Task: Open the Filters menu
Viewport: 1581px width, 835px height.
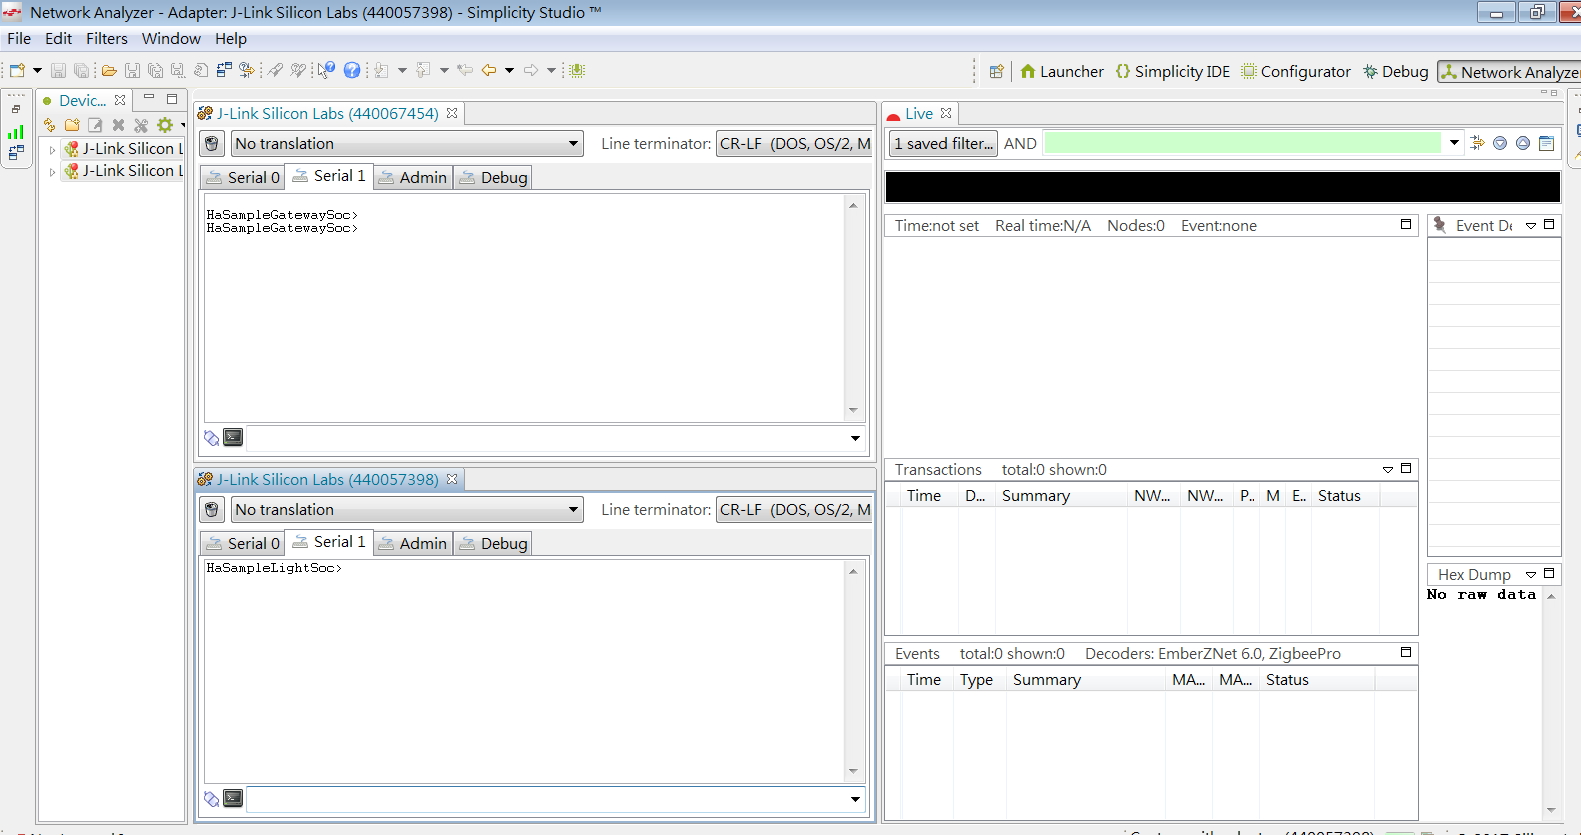Action: pos(107,39)
